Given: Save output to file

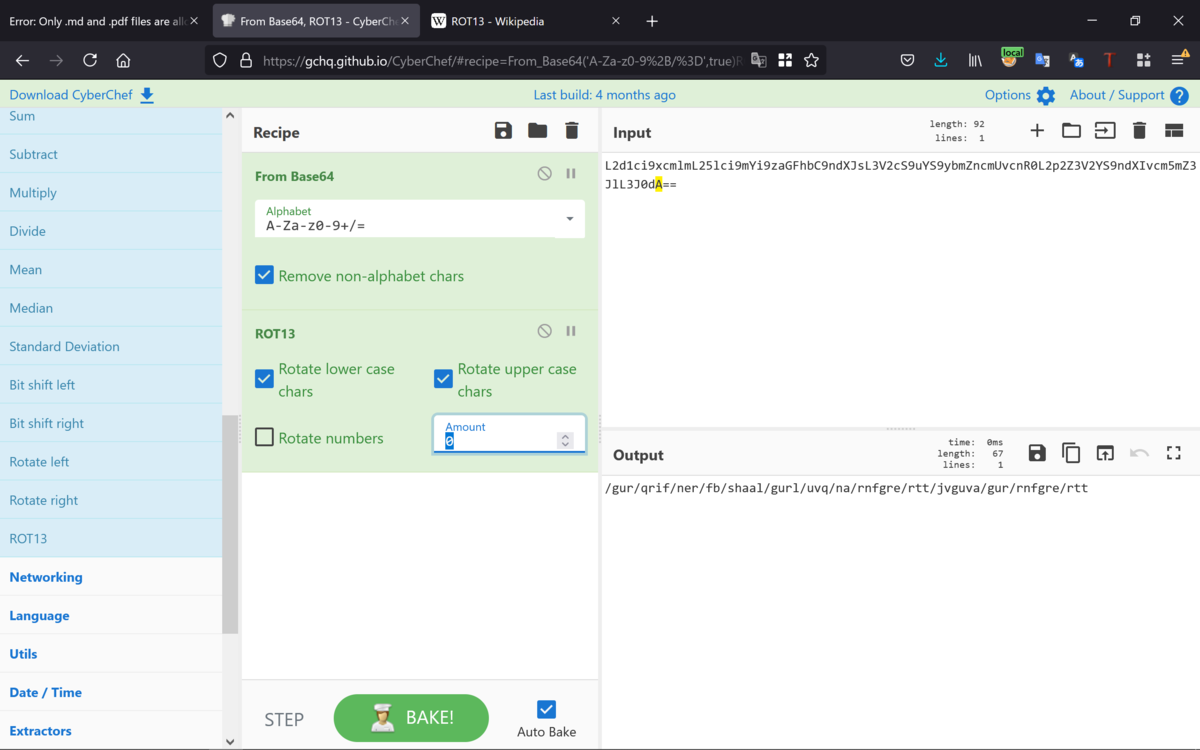Looking at the screenshot, I should [x=1037, y=453].
